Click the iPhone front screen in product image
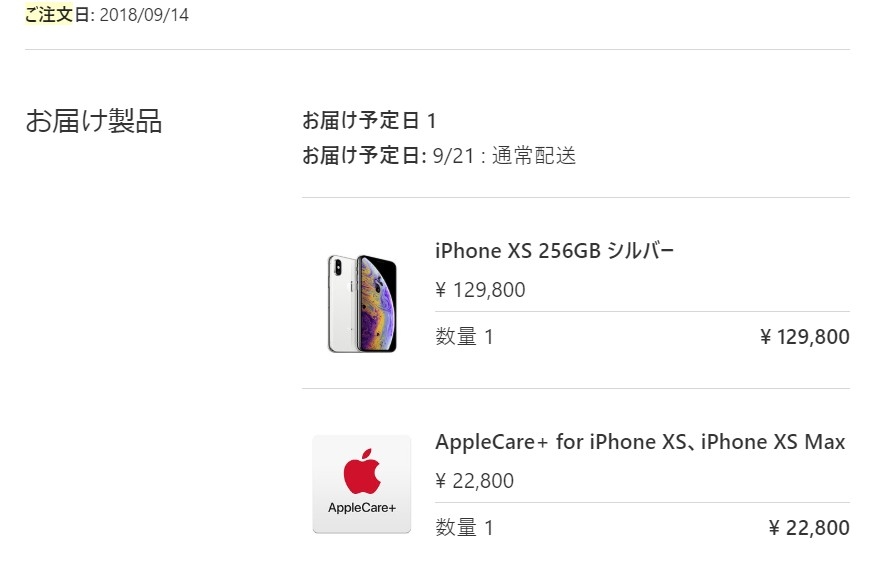Image resolution: width=883 pixels, height=567 pixels. 378,303
